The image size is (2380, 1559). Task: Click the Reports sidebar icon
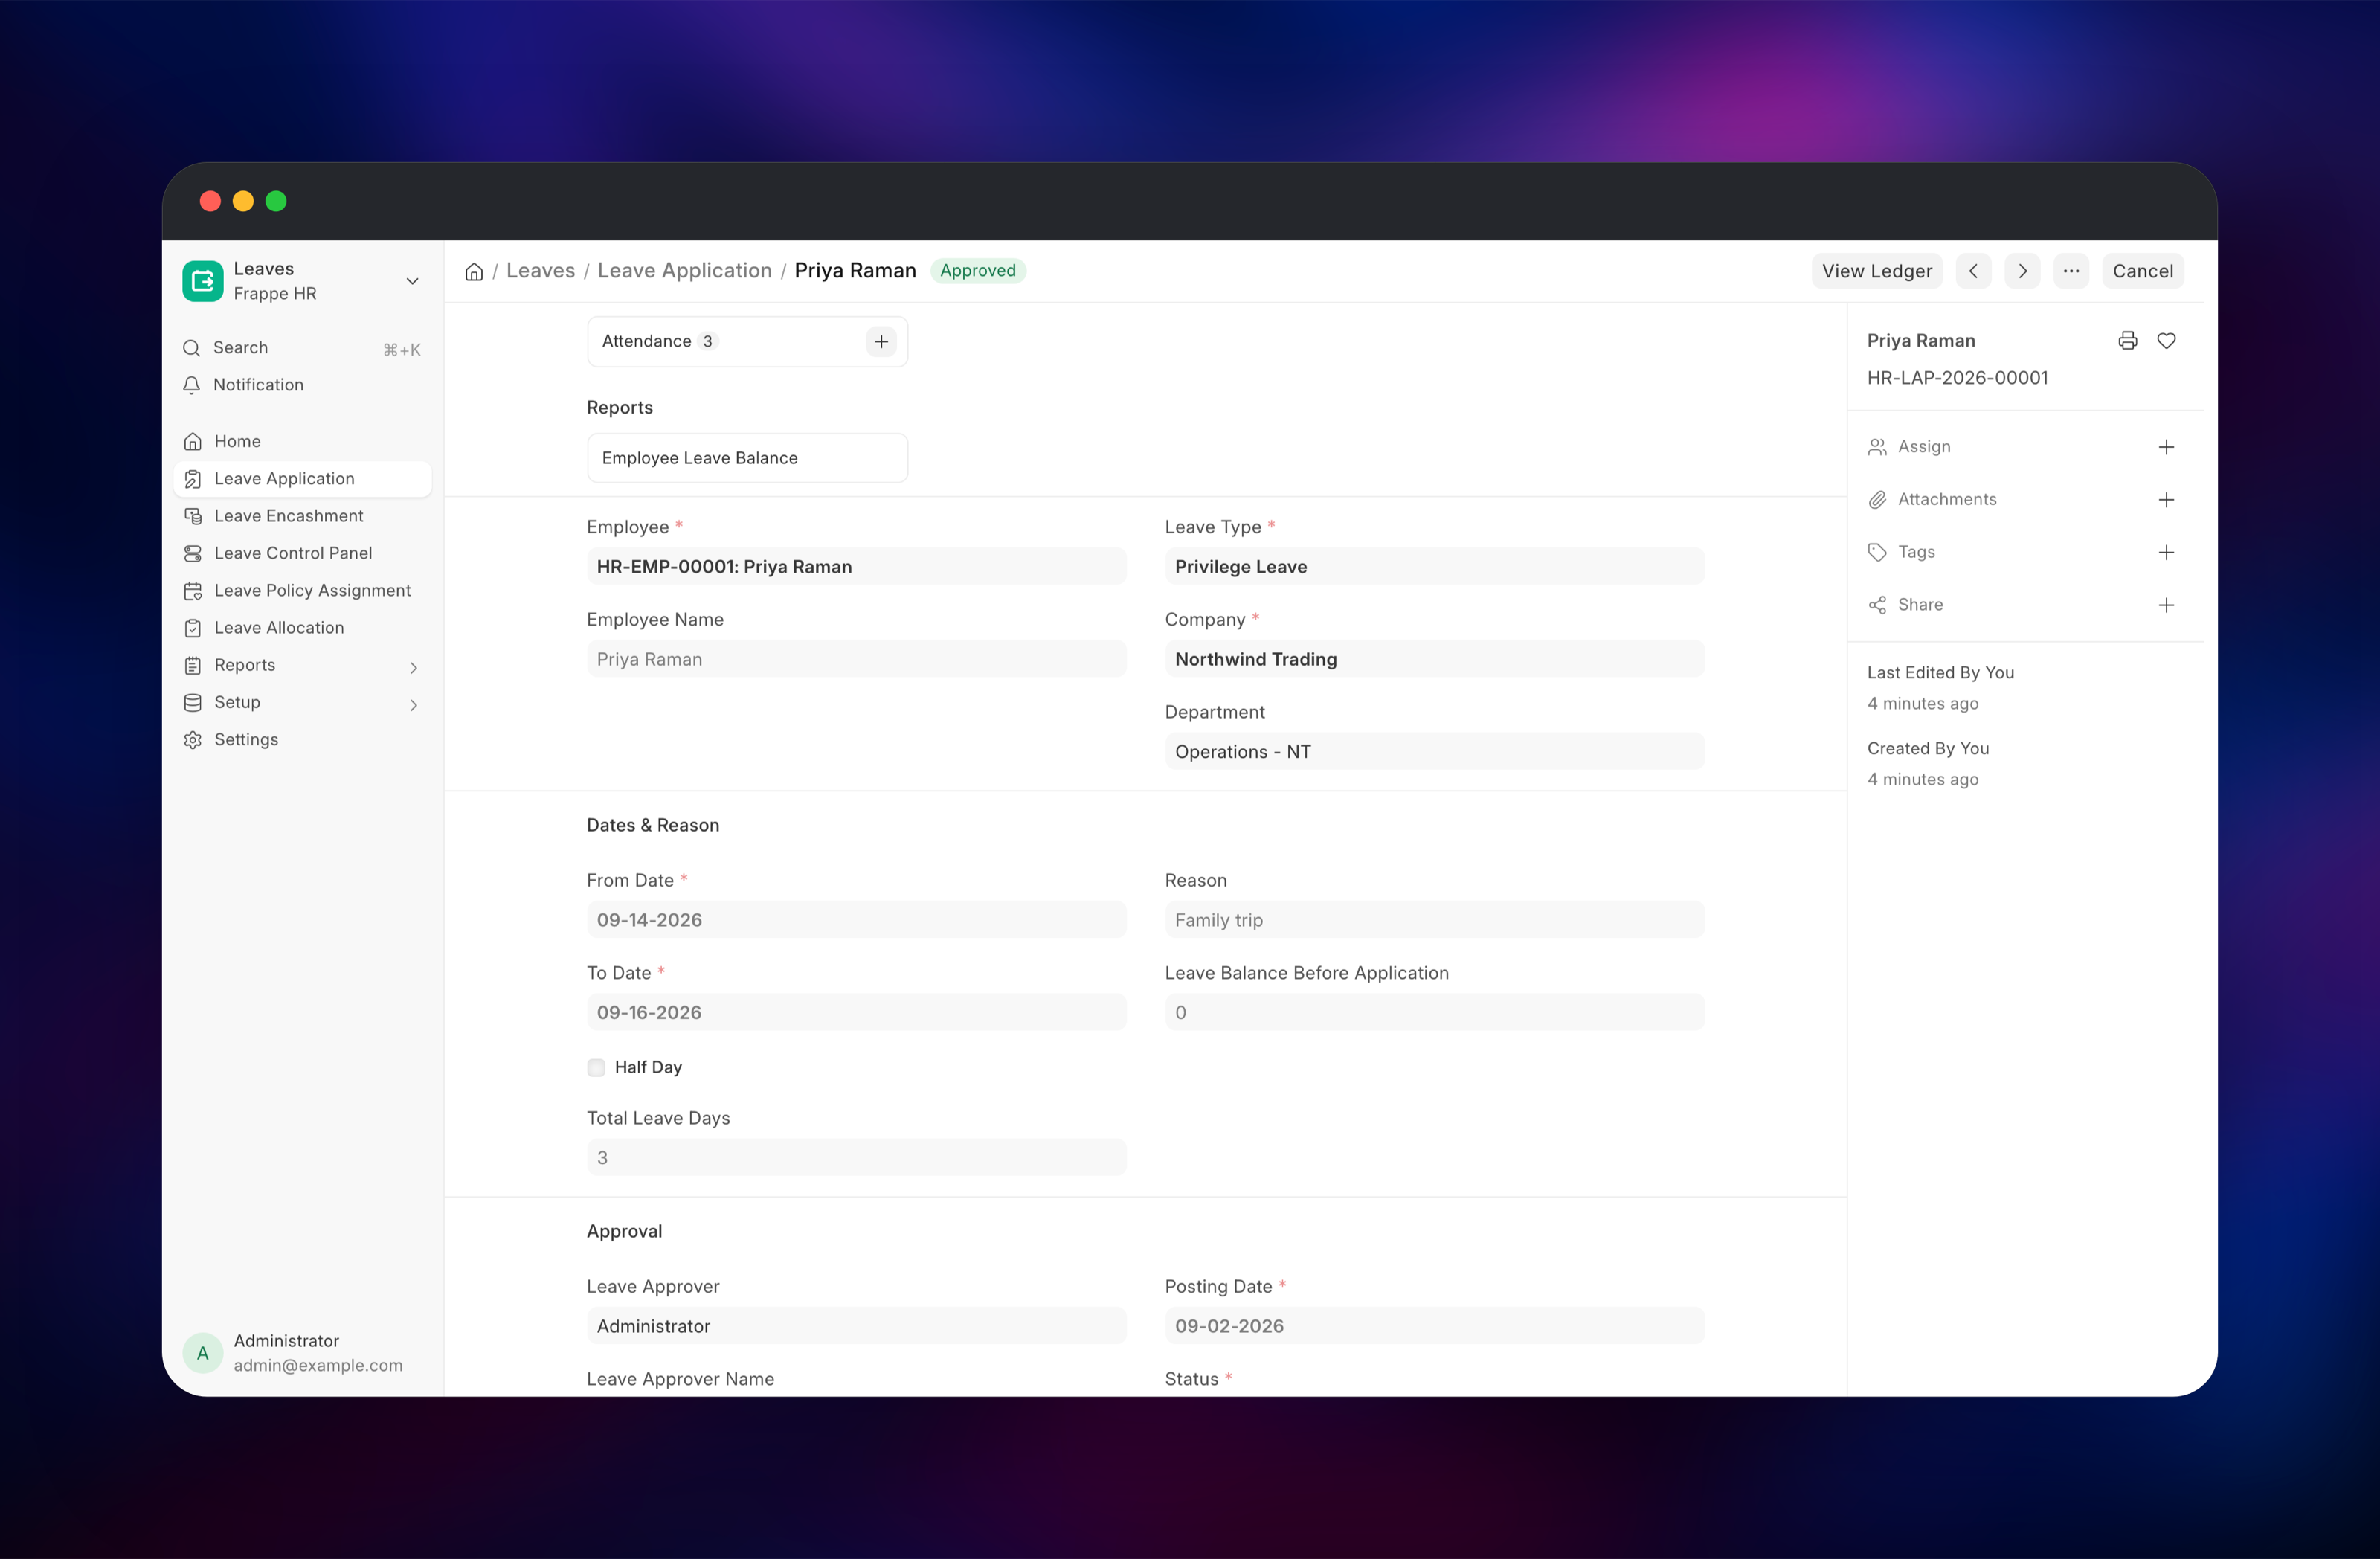pos(193,665)
